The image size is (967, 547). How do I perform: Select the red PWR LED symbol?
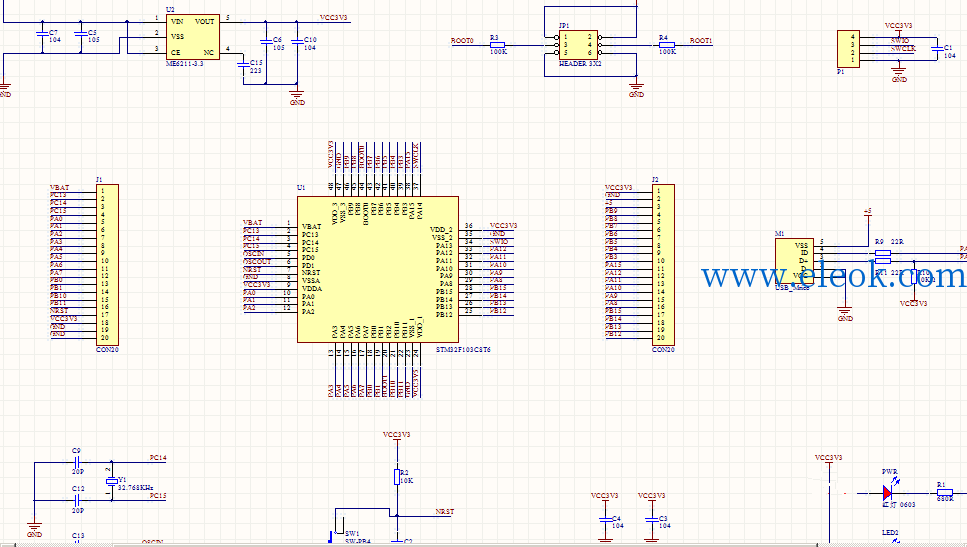(x=887, y=493)
